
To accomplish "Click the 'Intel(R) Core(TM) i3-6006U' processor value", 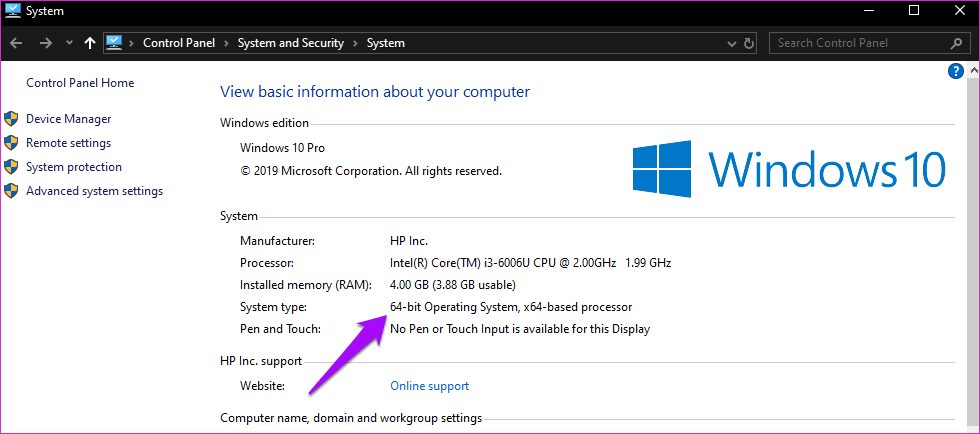I will pyautogui.click(x=531, y=263).
